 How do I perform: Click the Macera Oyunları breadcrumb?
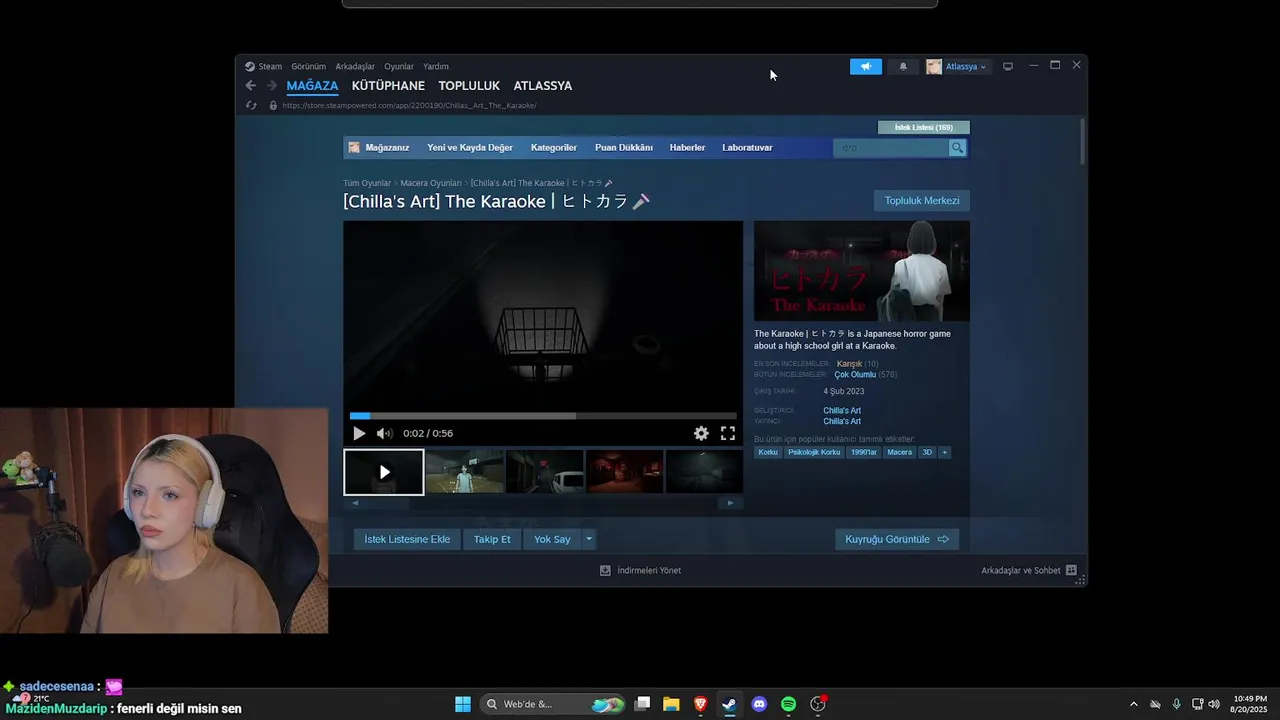(x=431, y=183)
